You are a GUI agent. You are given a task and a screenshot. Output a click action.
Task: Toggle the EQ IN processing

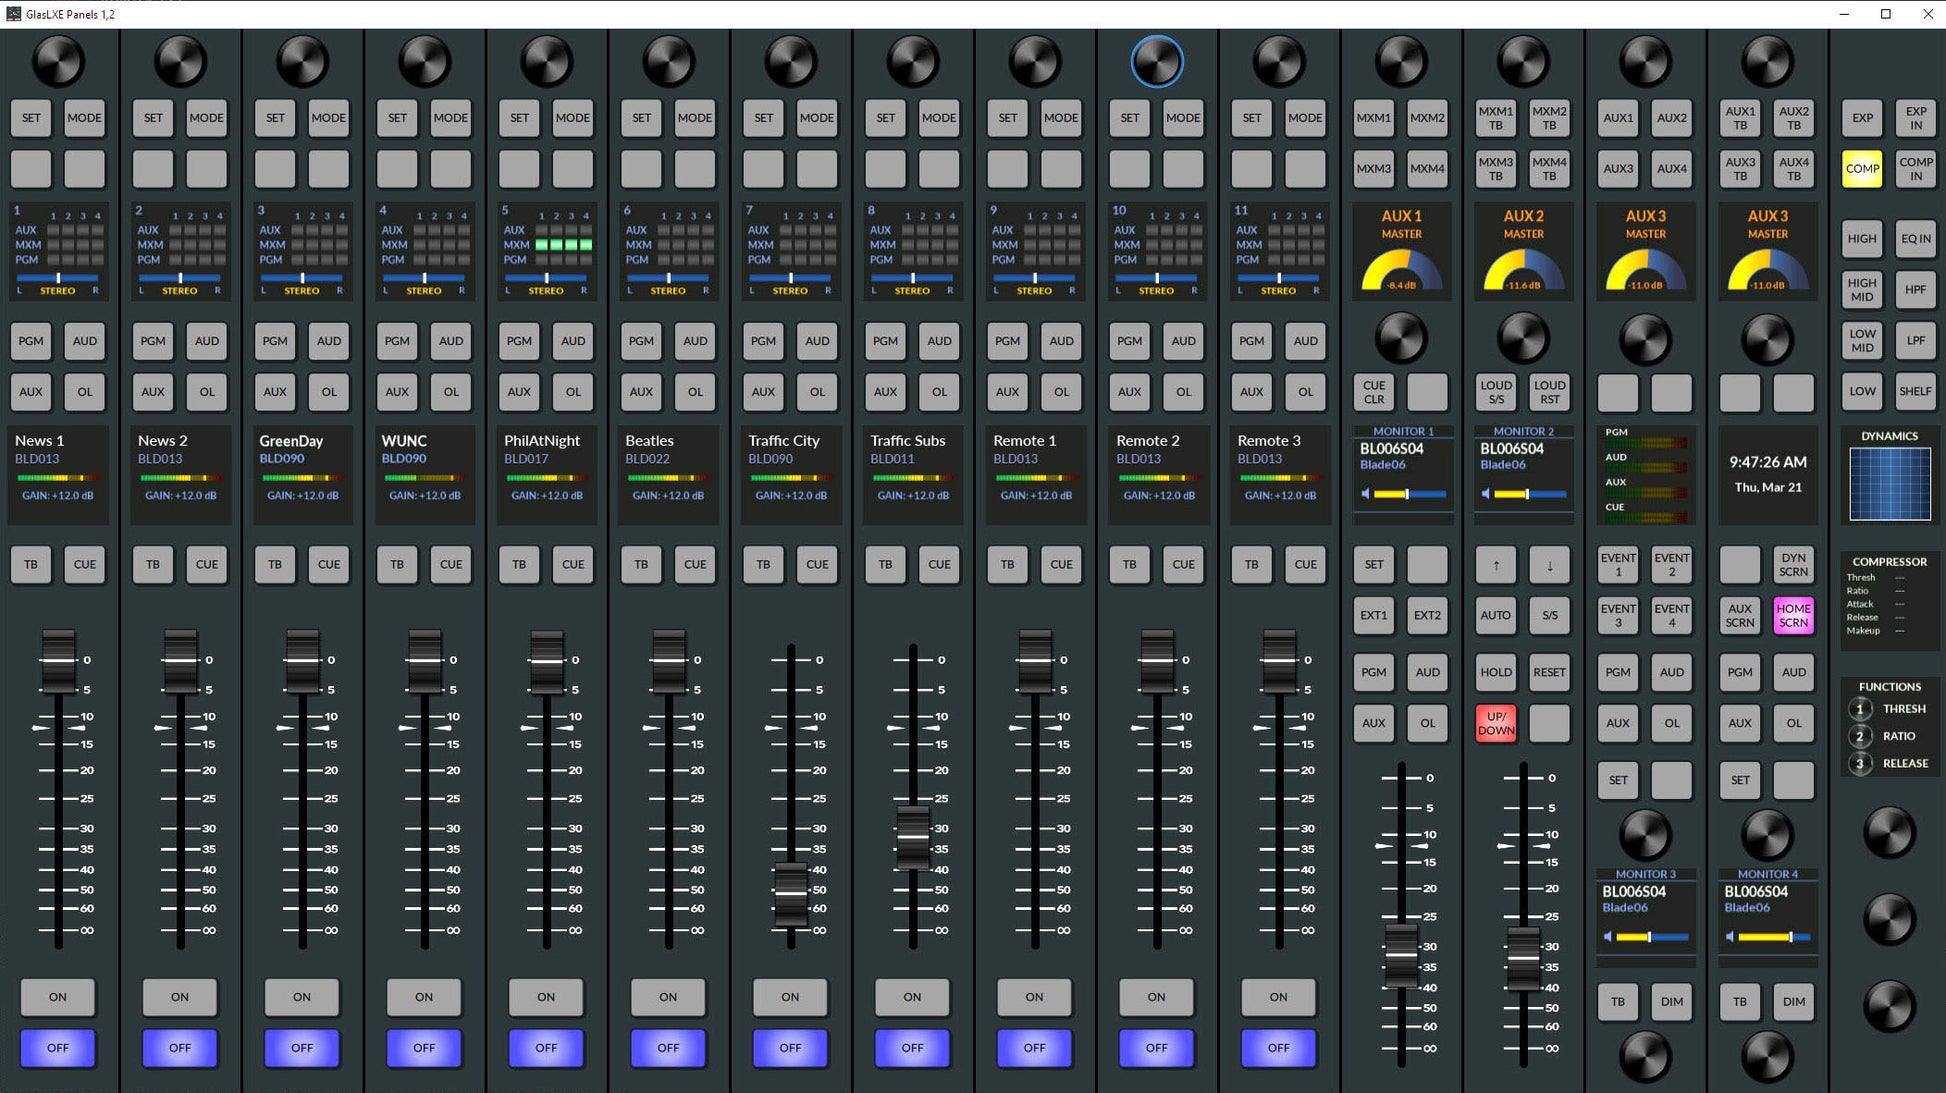(1916, 238)
